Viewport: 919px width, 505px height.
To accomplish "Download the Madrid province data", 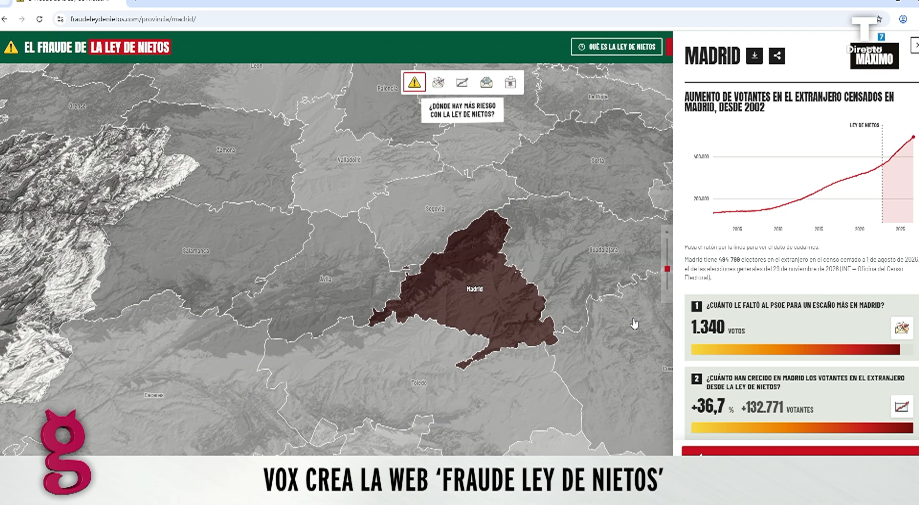I will pyautogui.click(x=754, y=56).
